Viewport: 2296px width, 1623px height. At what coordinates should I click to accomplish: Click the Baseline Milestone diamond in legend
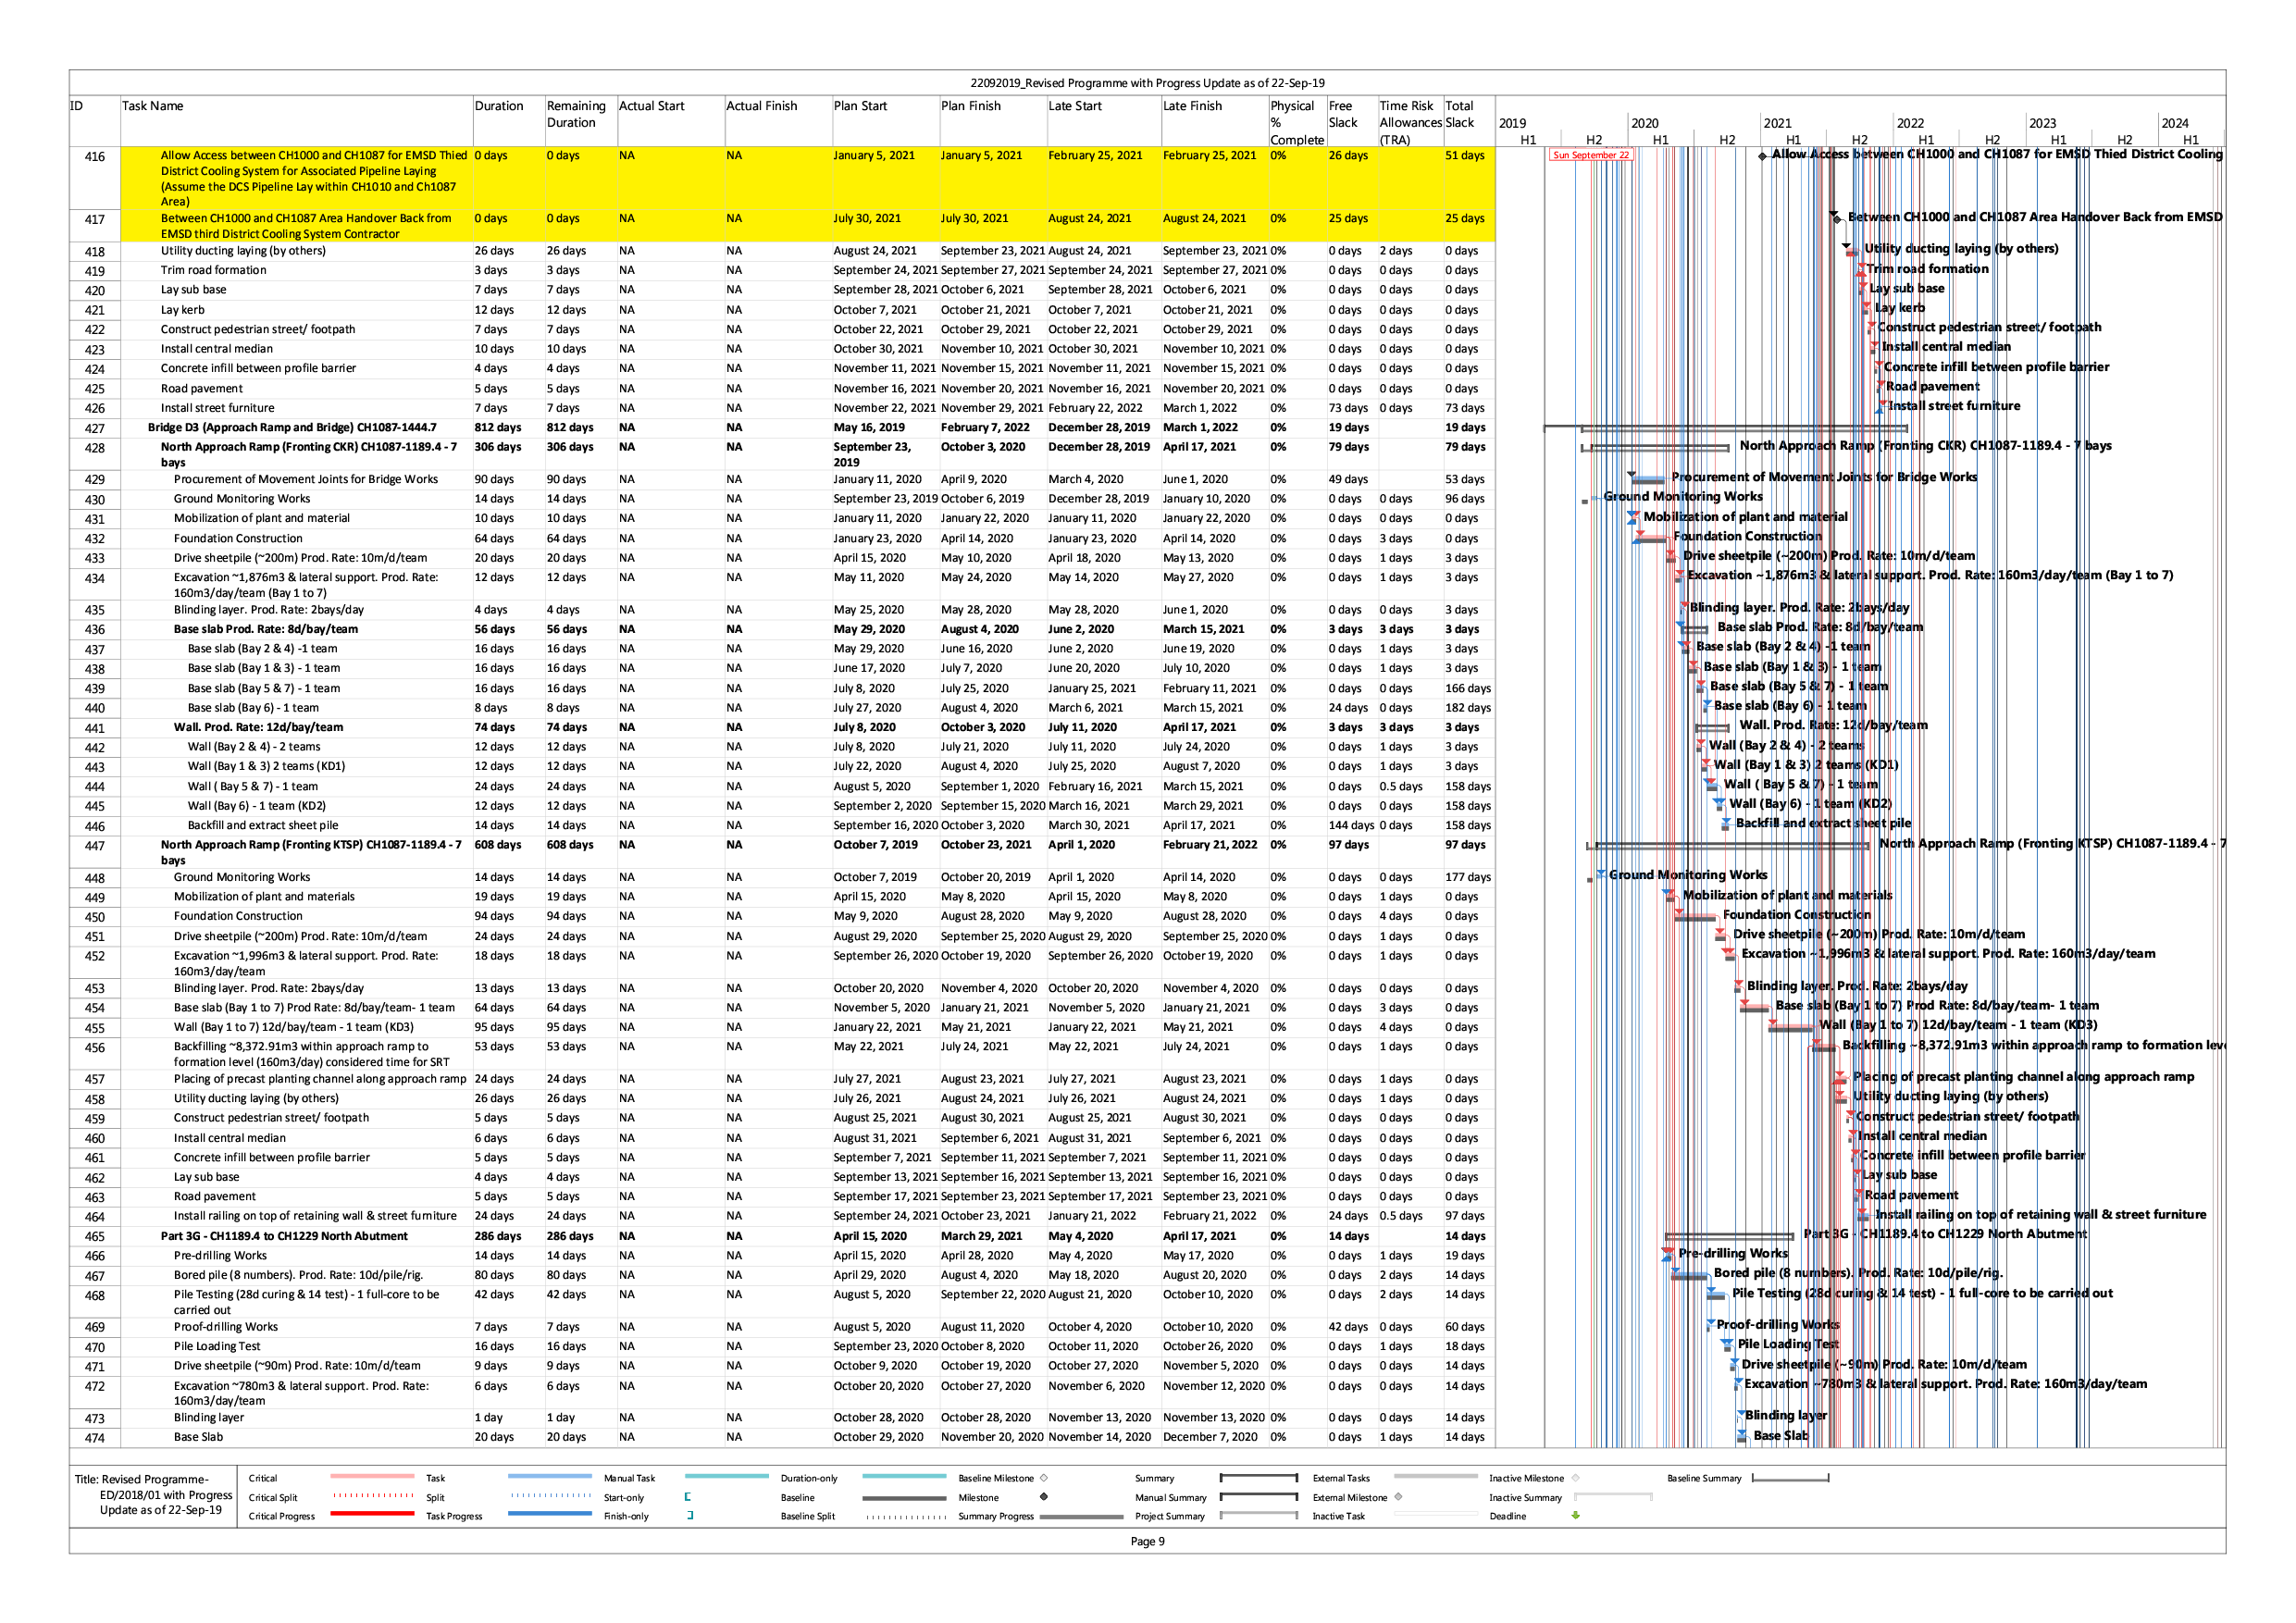point(1044,1478)
